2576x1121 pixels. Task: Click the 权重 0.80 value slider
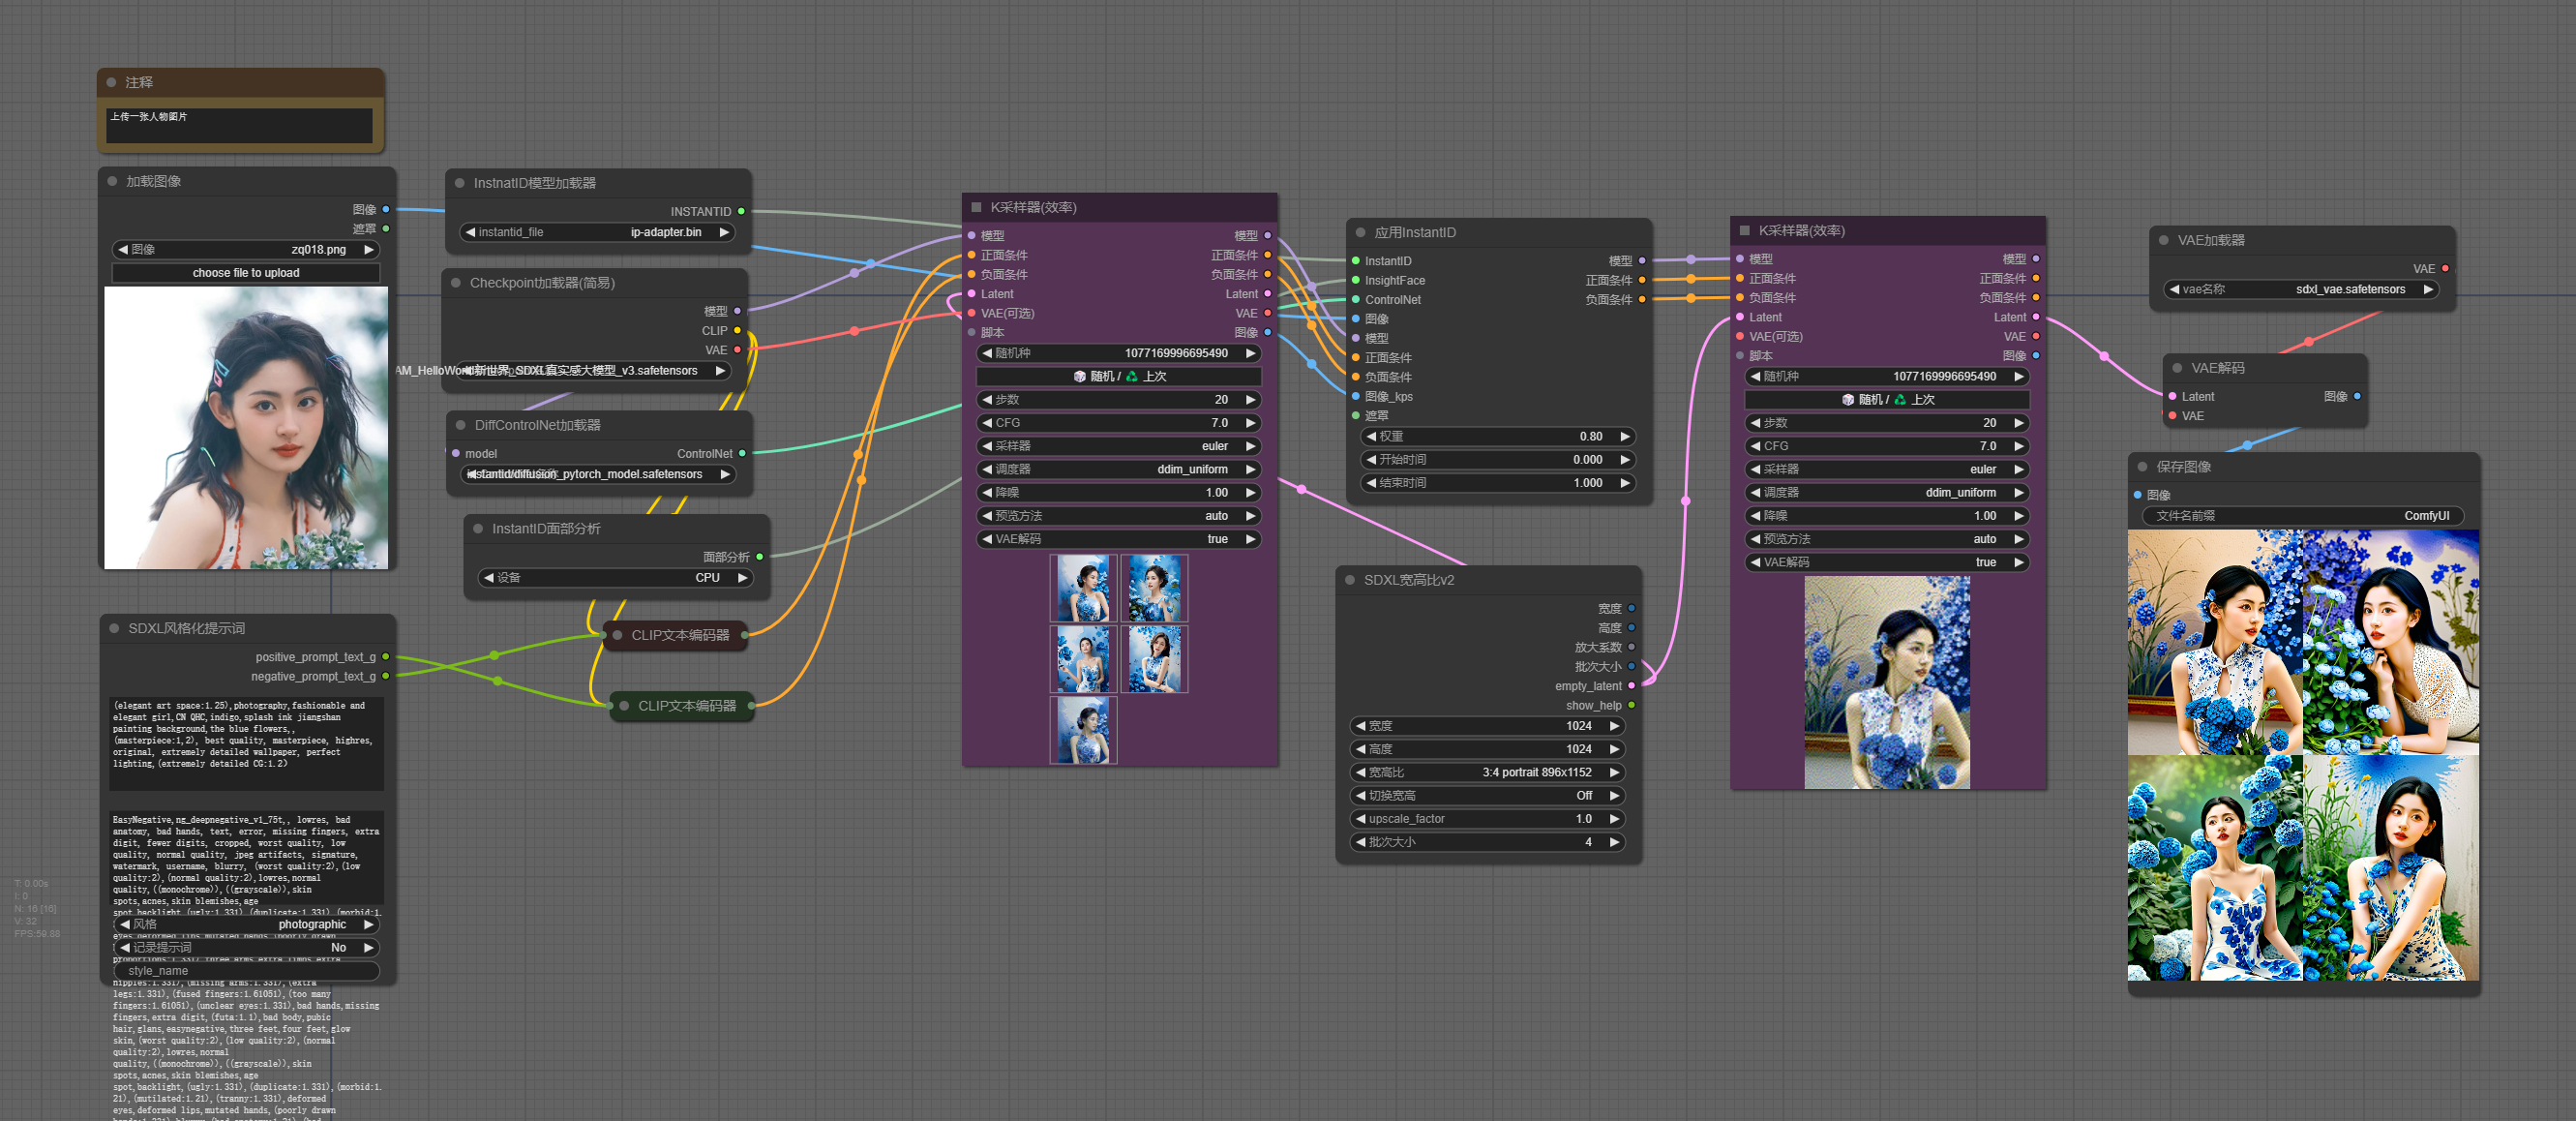[x=1497, y=436]
